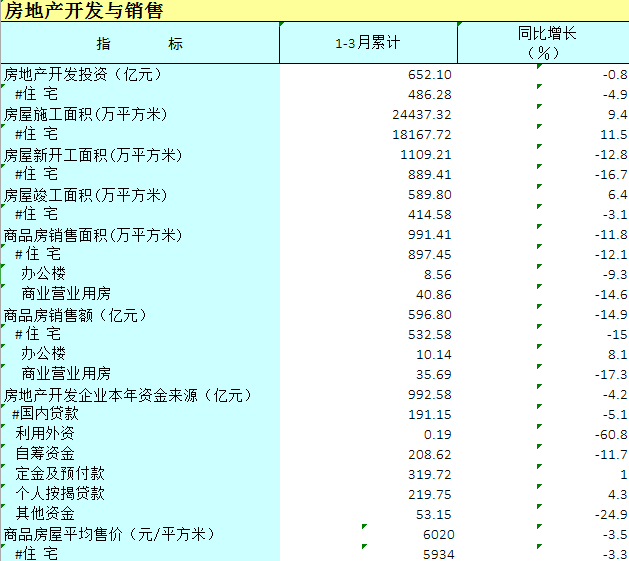Select the 房地产开发投资（亿元）row label
Image resolution: width=629 pixels, height=561 pixels.
(83, 74)
